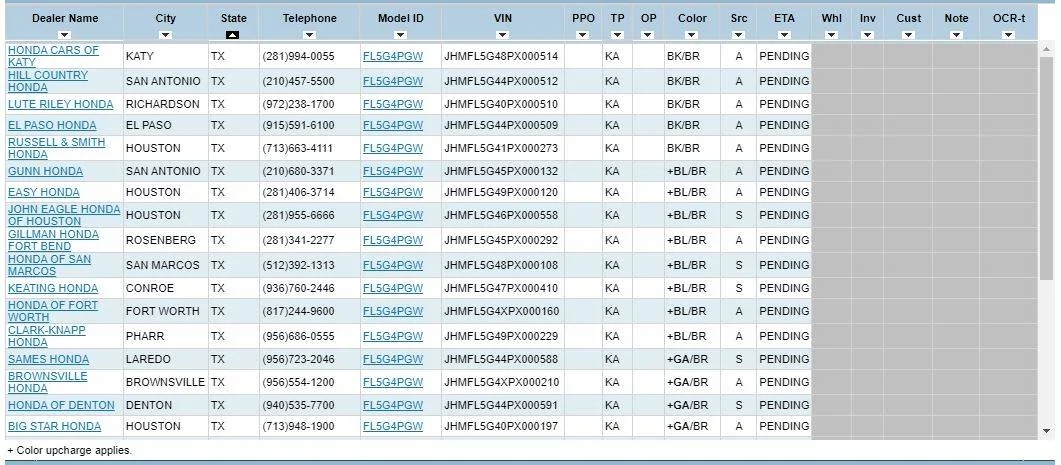Open the PPO column filter dropdown

[583, 35]
